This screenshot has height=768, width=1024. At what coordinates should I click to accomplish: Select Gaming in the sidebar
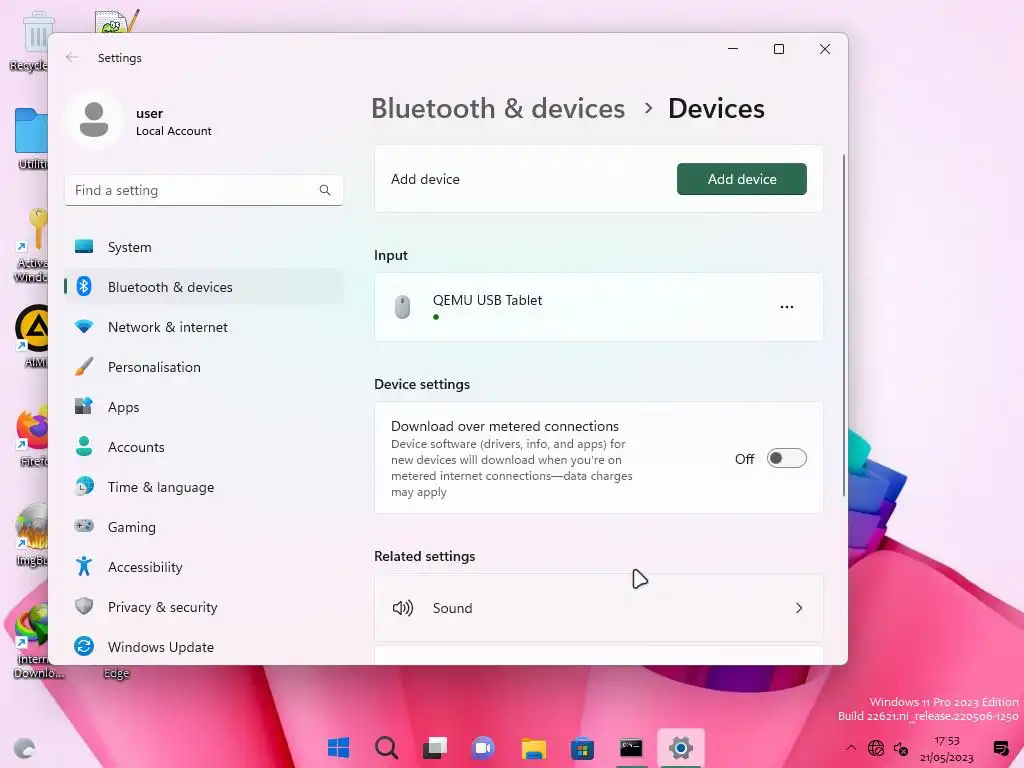coord(204,526)
